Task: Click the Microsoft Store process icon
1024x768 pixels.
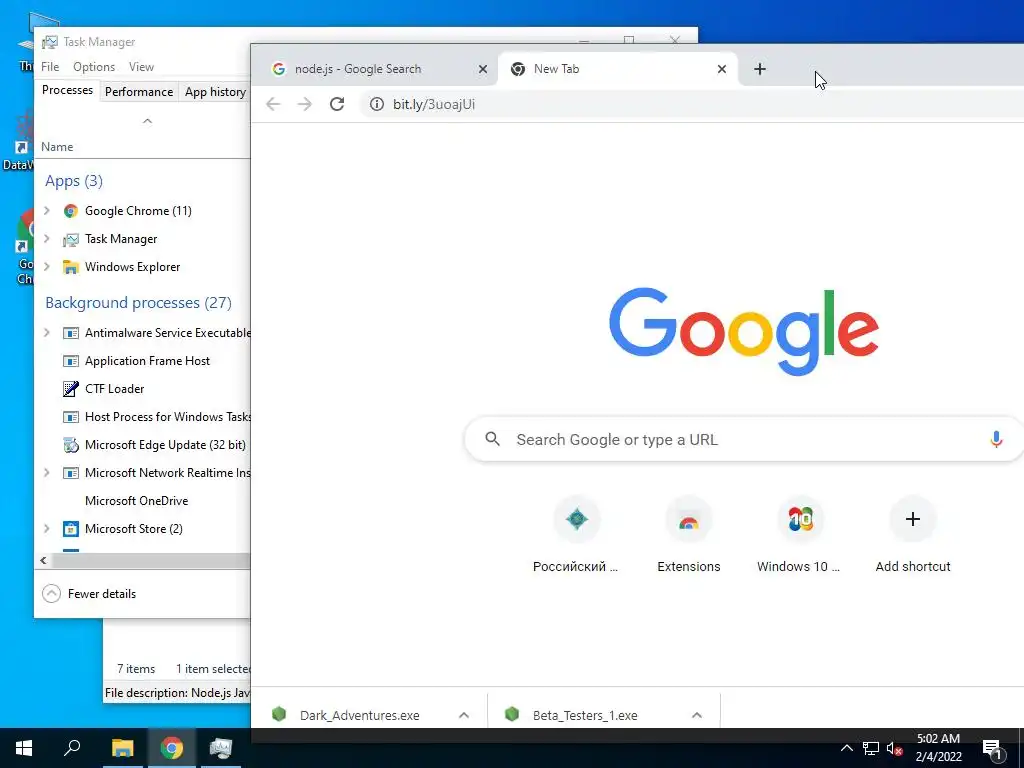Action: [71, 529]
